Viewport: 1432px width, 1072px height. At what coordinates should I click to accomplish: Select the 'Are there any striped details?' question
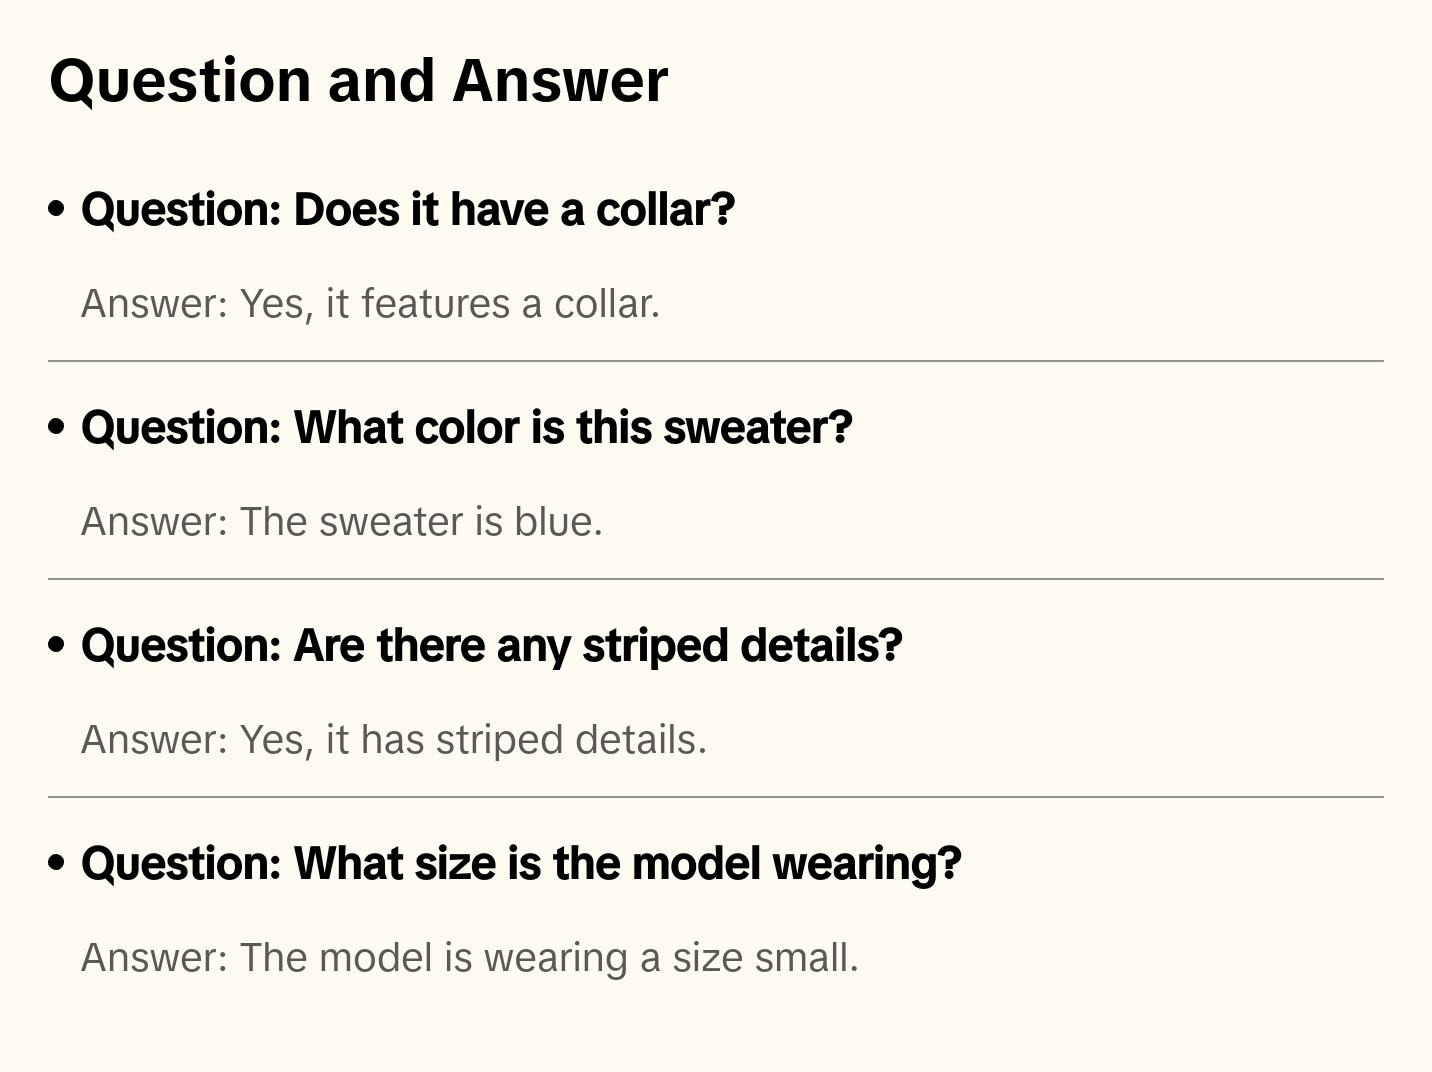point(491,646)
